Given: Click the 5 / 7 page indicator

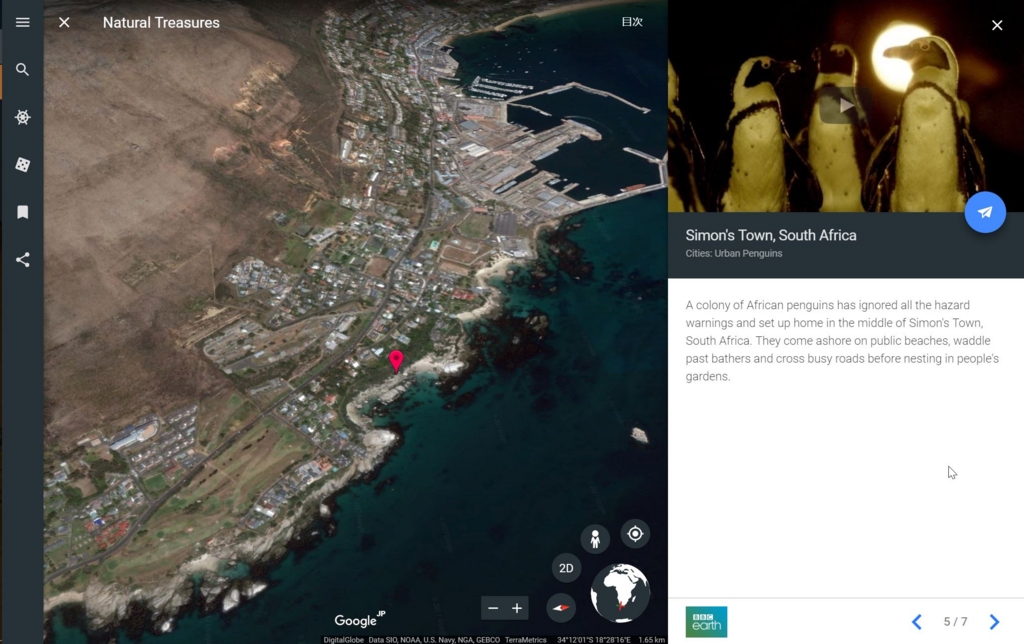Looking at the screenshot, I should tap(955, 622).
